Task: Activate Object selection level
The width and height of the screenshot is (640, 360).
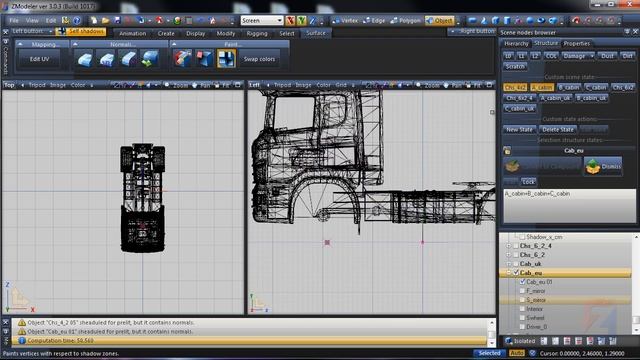Action: coord(439,20)
